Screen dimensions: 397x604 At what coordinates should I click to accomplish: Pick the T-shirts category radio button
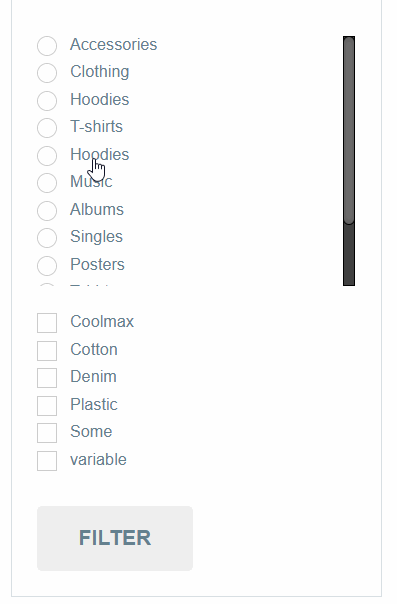click(47, 128)
